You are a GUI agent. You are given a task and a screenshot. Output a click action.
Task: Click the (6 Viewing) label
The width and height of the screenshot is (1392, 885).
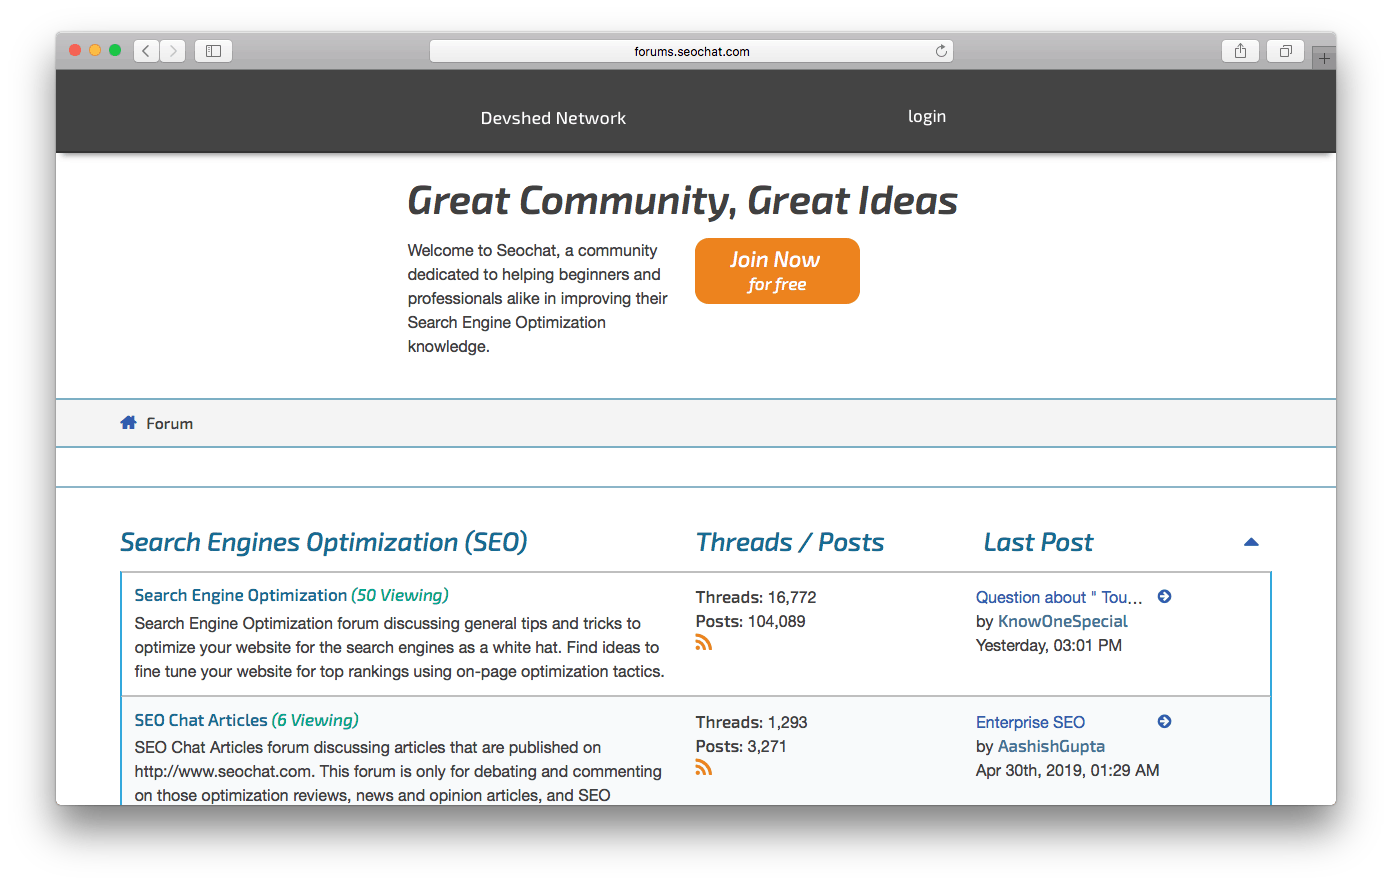pyautogui.click(x=315, y=720)
